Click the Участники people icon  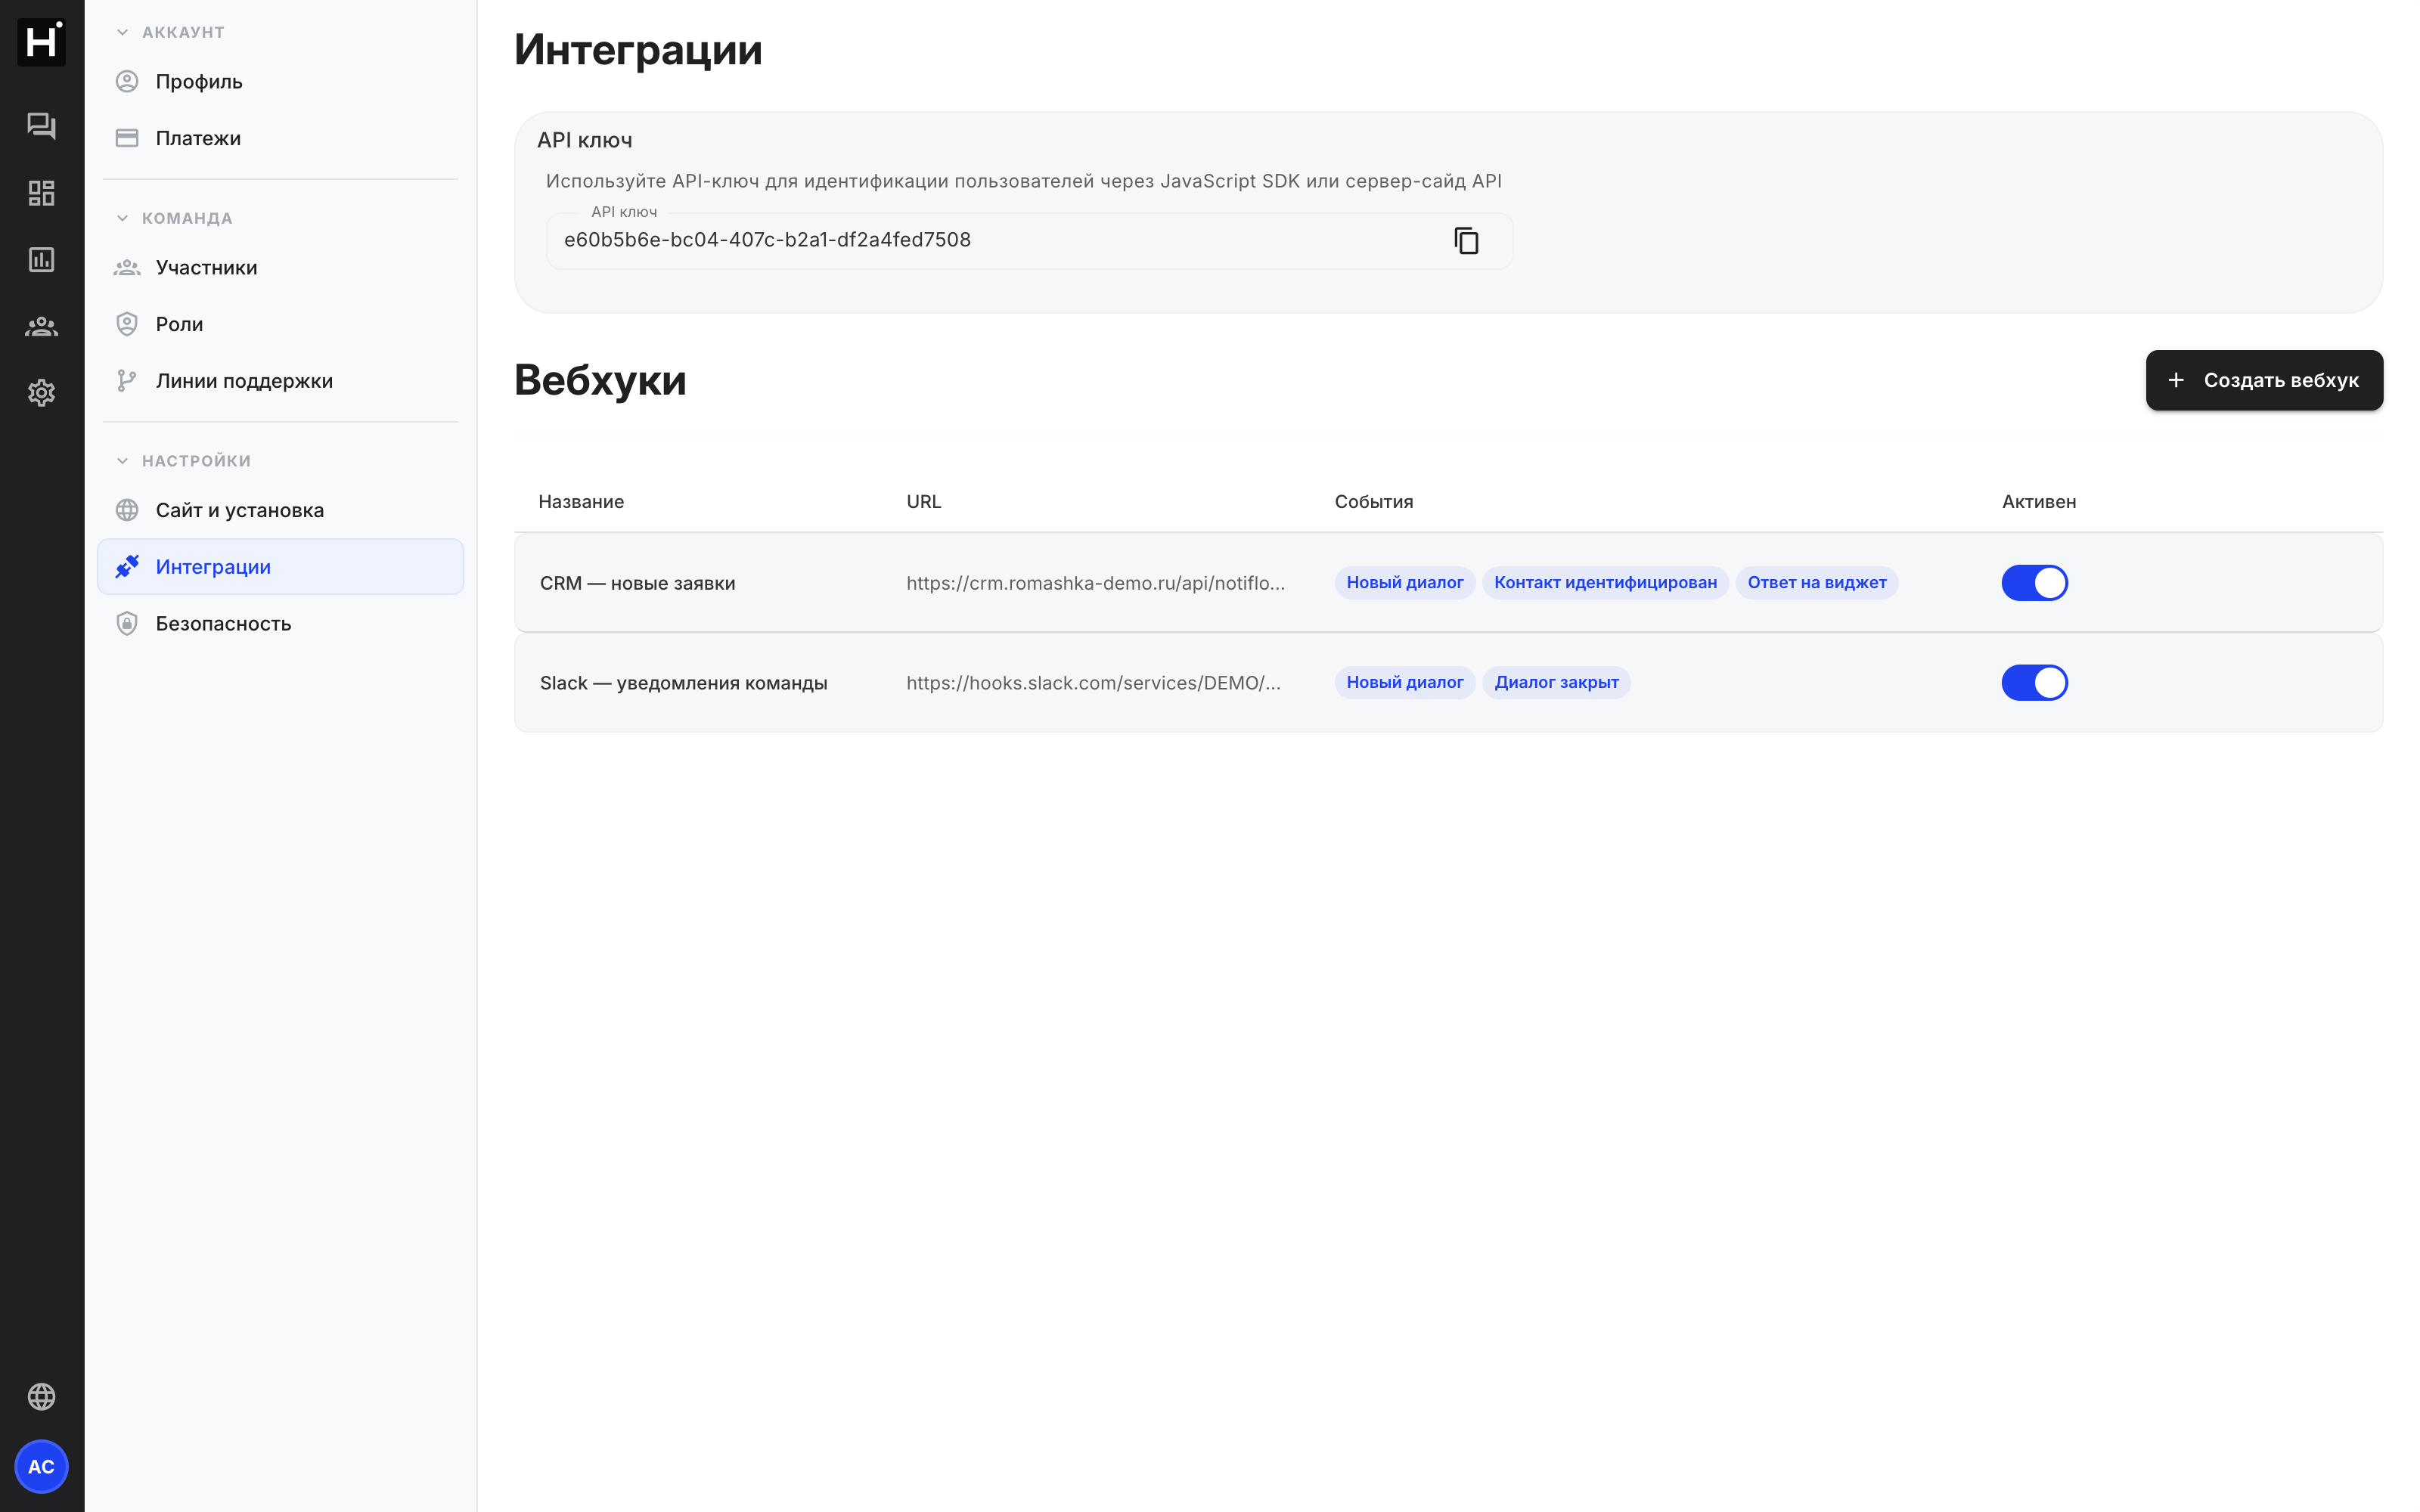point(127,268)
